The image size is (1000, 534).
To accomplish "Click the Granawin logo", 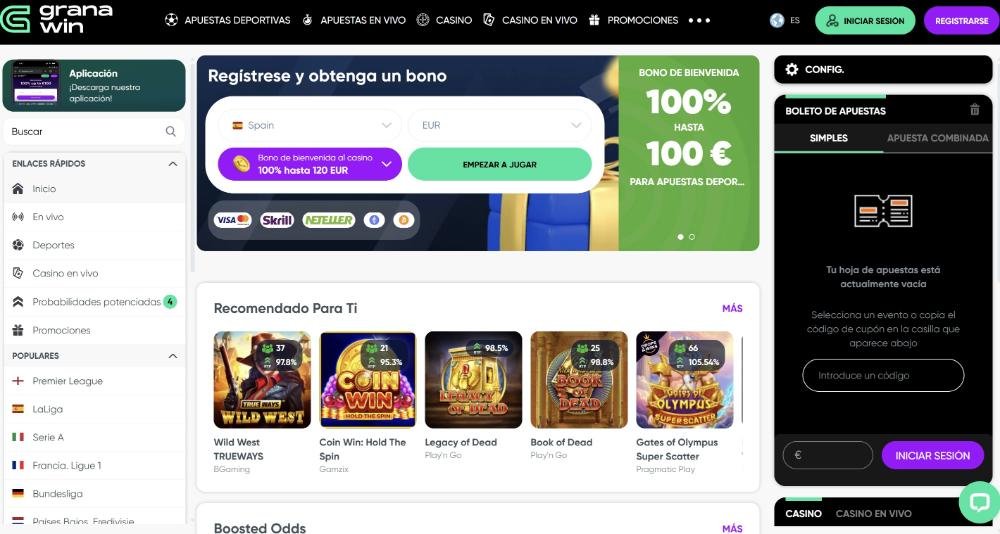I will point(57,19).
